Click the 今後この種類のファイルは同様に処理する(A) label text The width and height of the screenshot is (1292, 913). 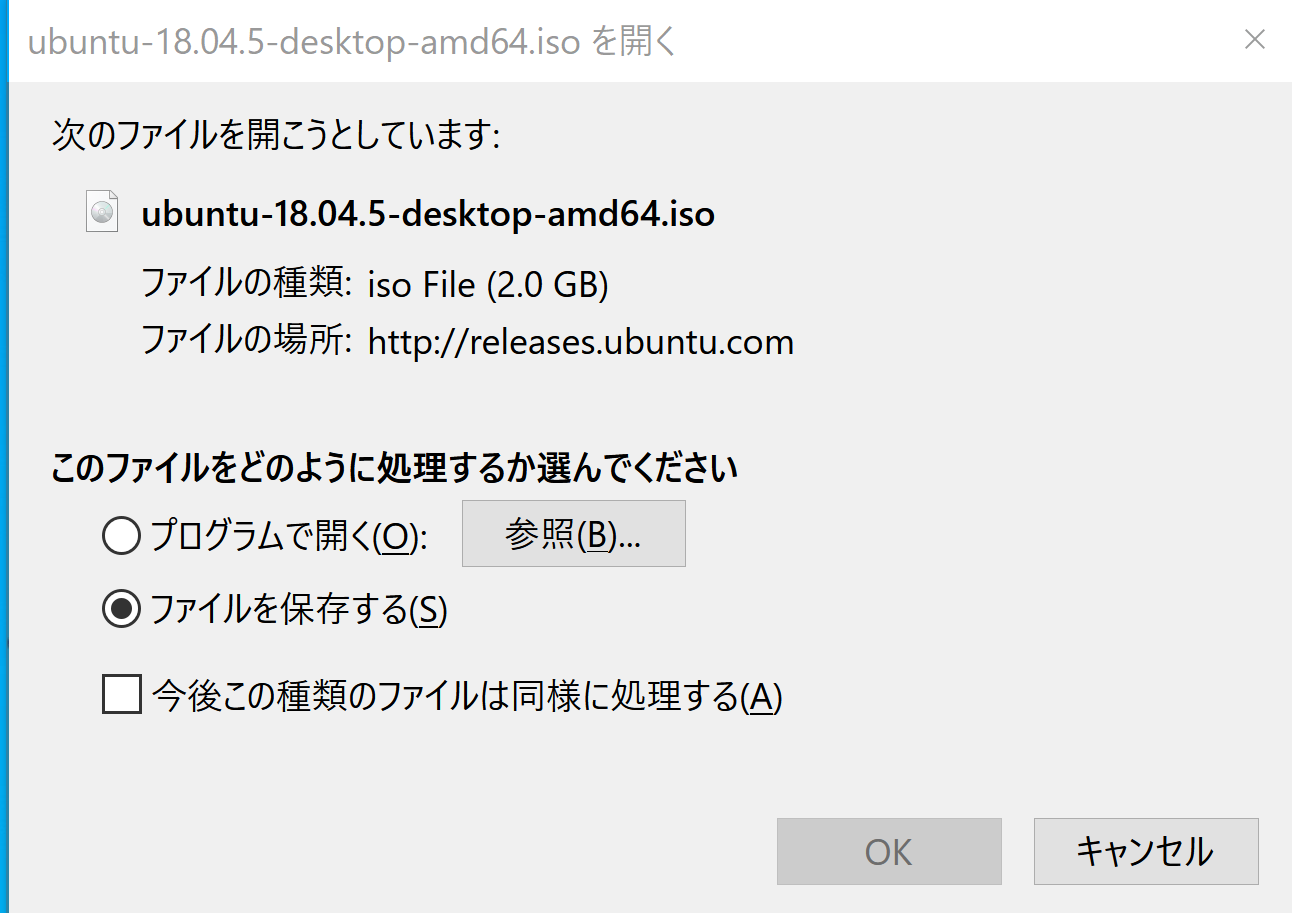click(x=467, y=696)
